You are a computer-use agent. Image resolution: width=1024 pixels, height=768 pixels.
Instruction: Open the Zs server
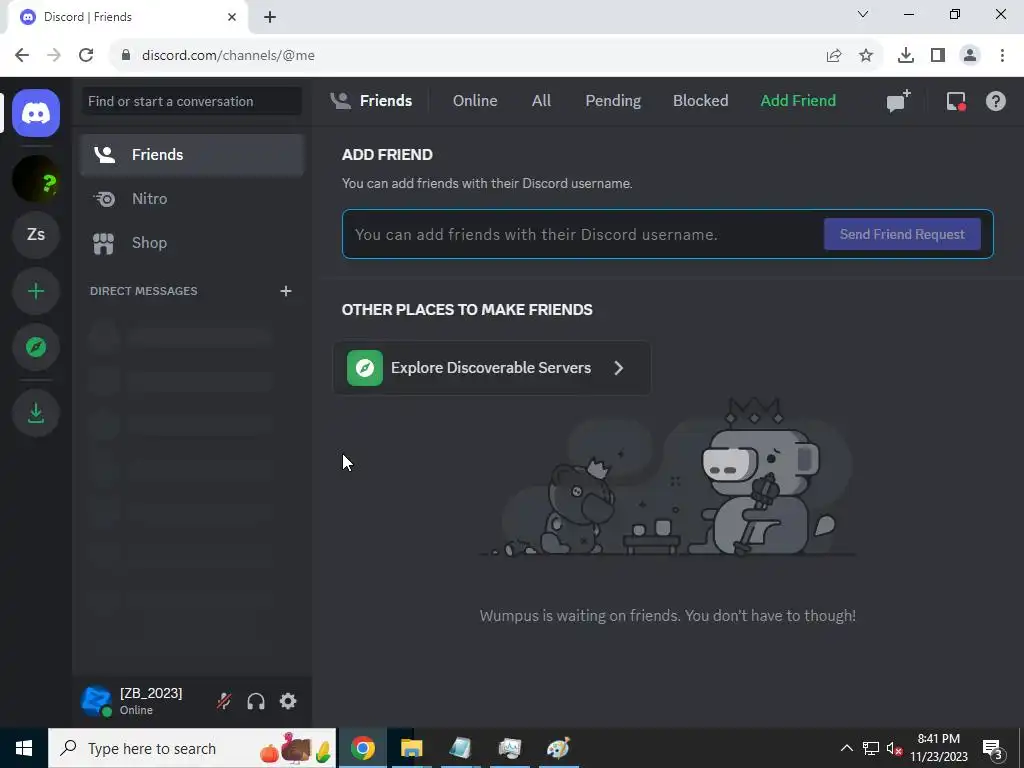tap(36, 234)
